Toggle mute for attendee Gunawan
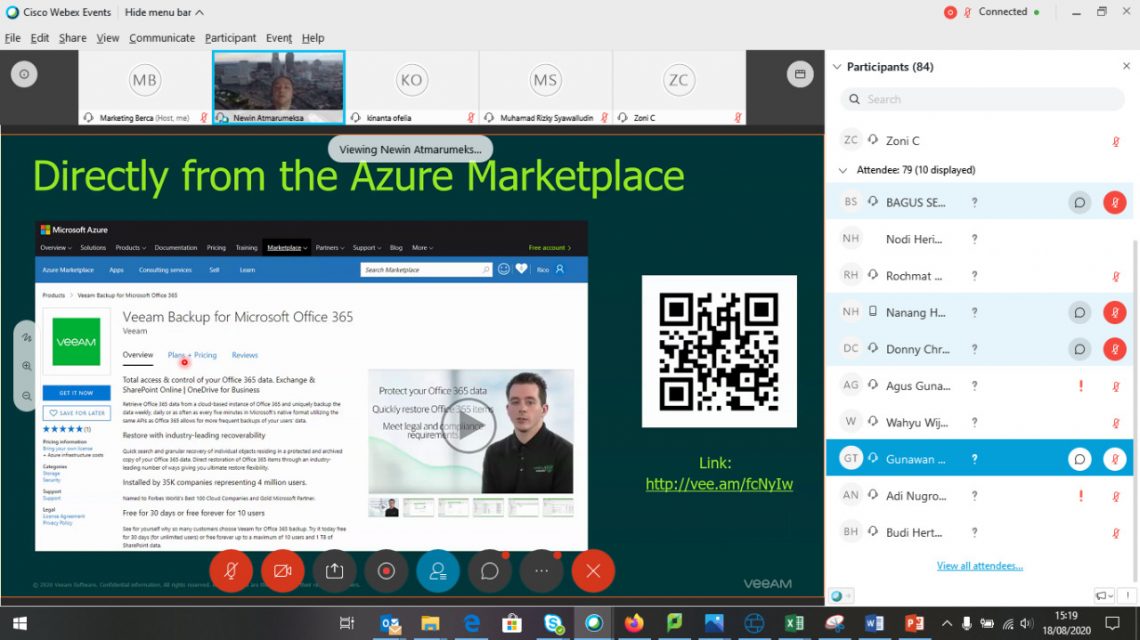This screenshot has height=640, width=1140. (x=1115, y=459)
